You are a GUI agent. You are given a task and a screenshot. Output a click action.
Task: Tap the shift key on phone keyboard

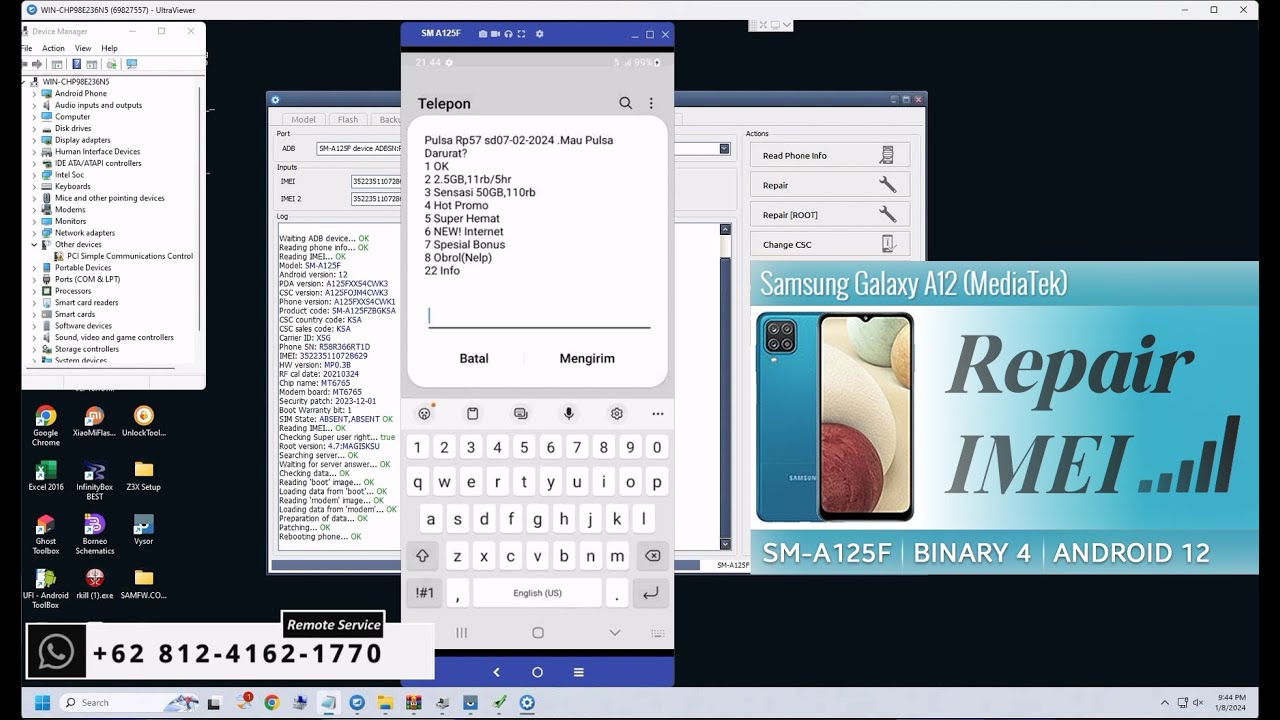(423, 556)
